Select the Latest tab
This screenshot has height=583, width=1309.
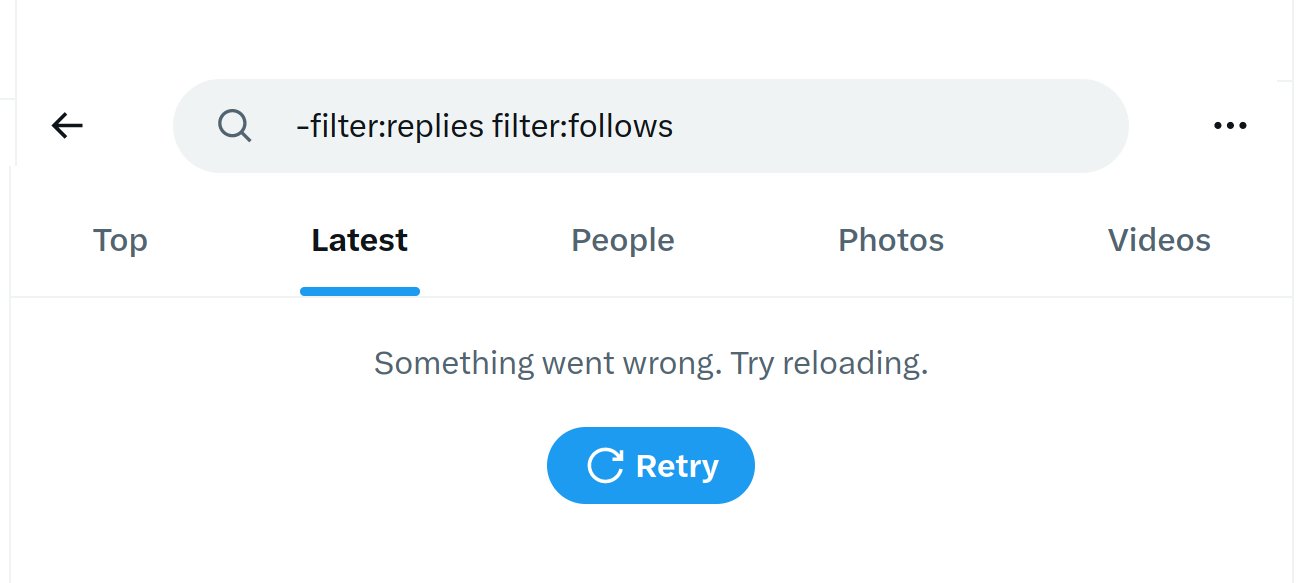pos(360,240)
